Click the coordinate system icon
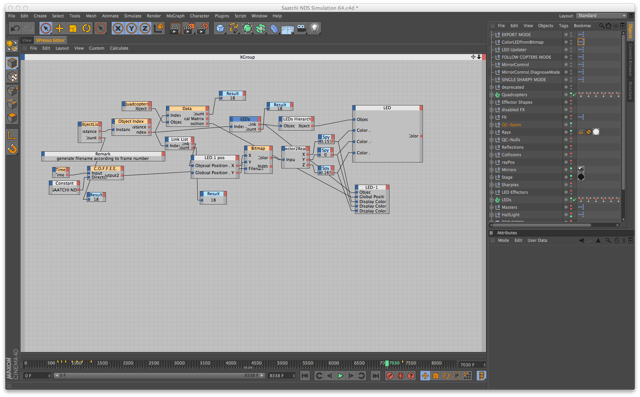The height and width of the screenshot is (397, 640). [158, 28]
